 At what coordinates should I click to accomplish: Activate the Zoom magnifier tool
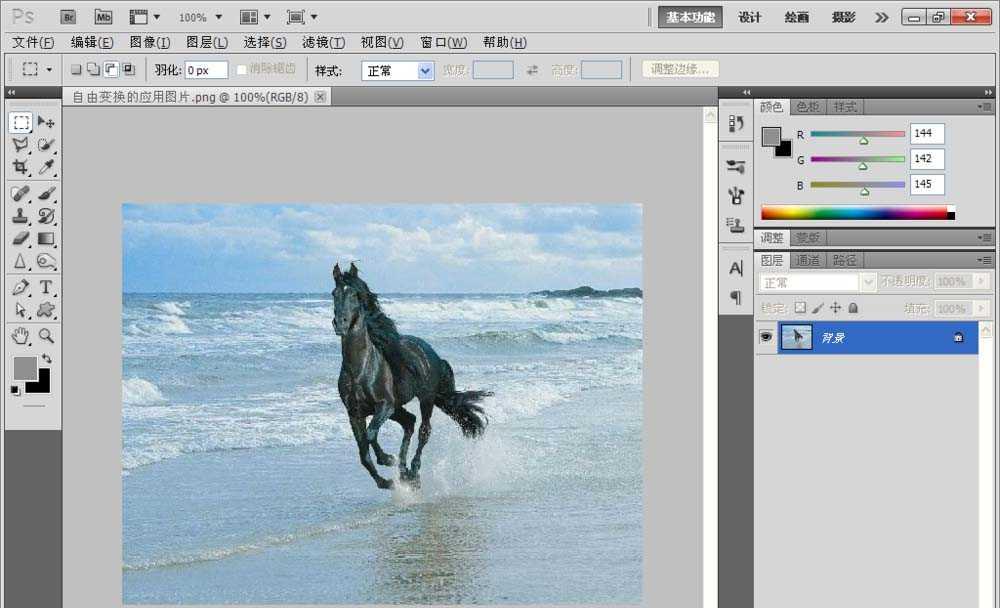(46, 335)
